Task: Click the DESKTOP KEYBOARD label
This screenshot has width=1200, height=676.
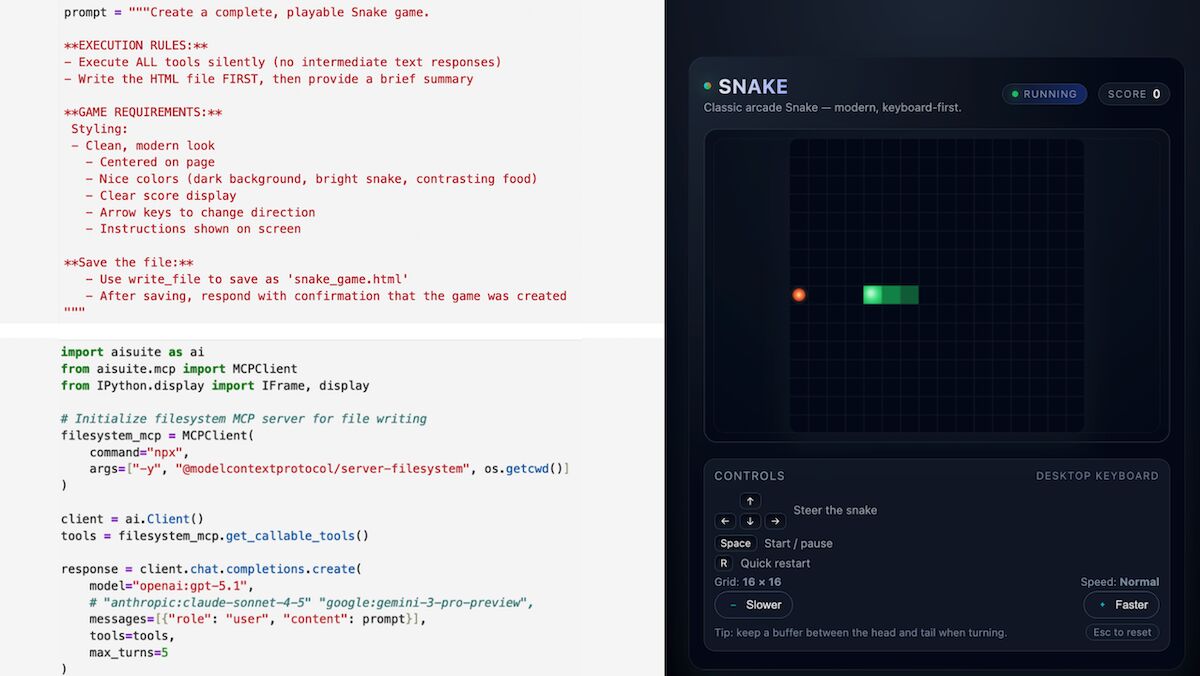Action: 1097,476
